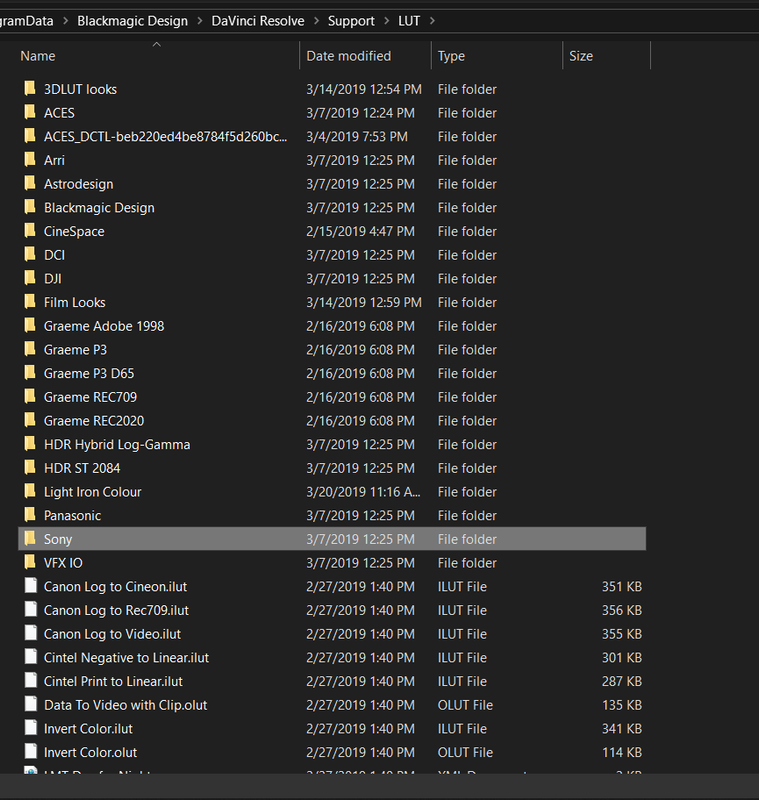Click OLUT File type of Invert Color.olut
759x800 pixels.
tap(465, 752)
